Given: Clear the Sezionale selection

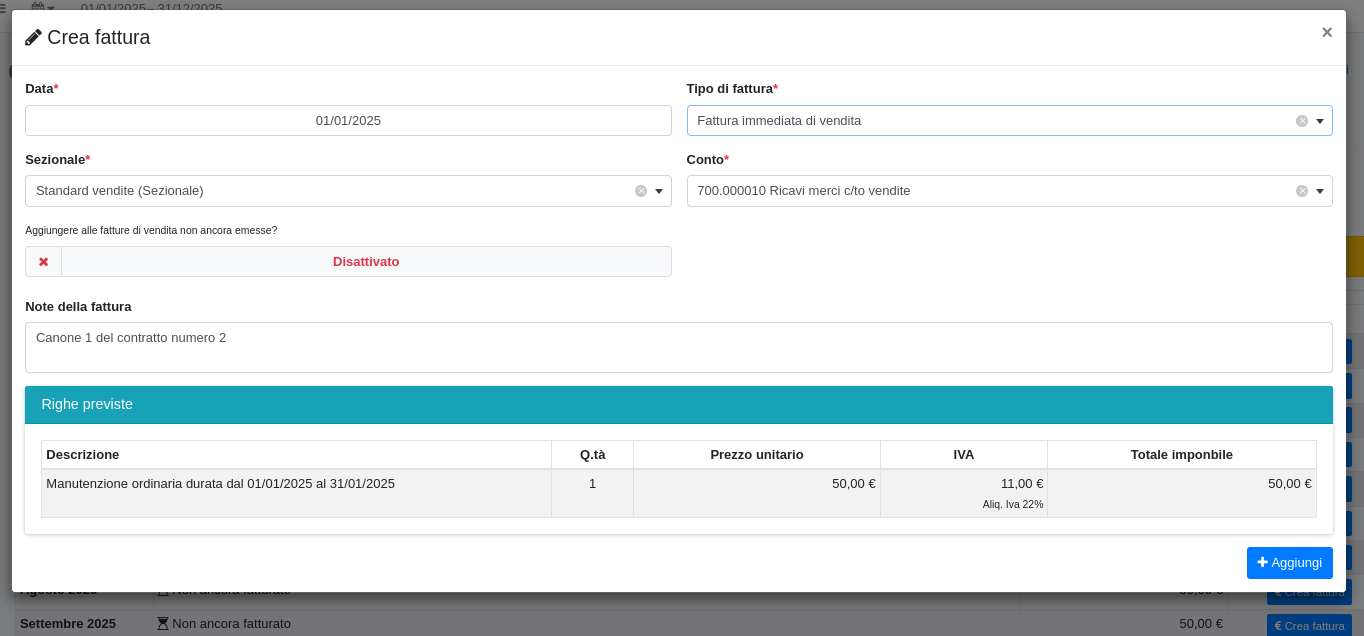Looking at the screenshot, I should (x=640, y=191).
